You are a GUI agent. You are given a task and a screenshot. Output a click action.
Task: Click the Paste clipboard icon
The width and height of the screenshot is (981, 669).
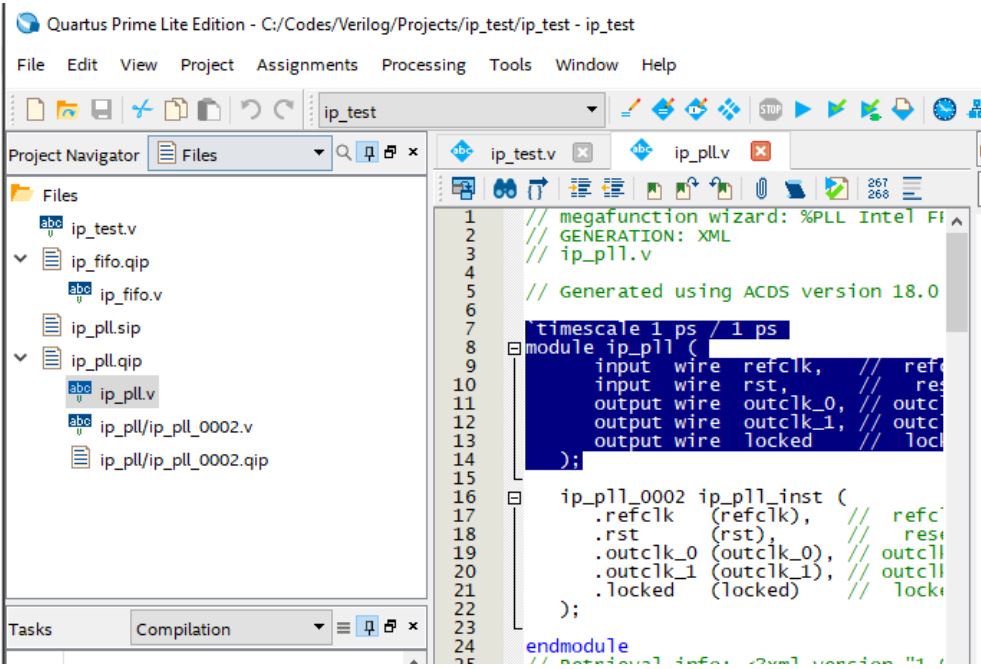coord(209,110)
